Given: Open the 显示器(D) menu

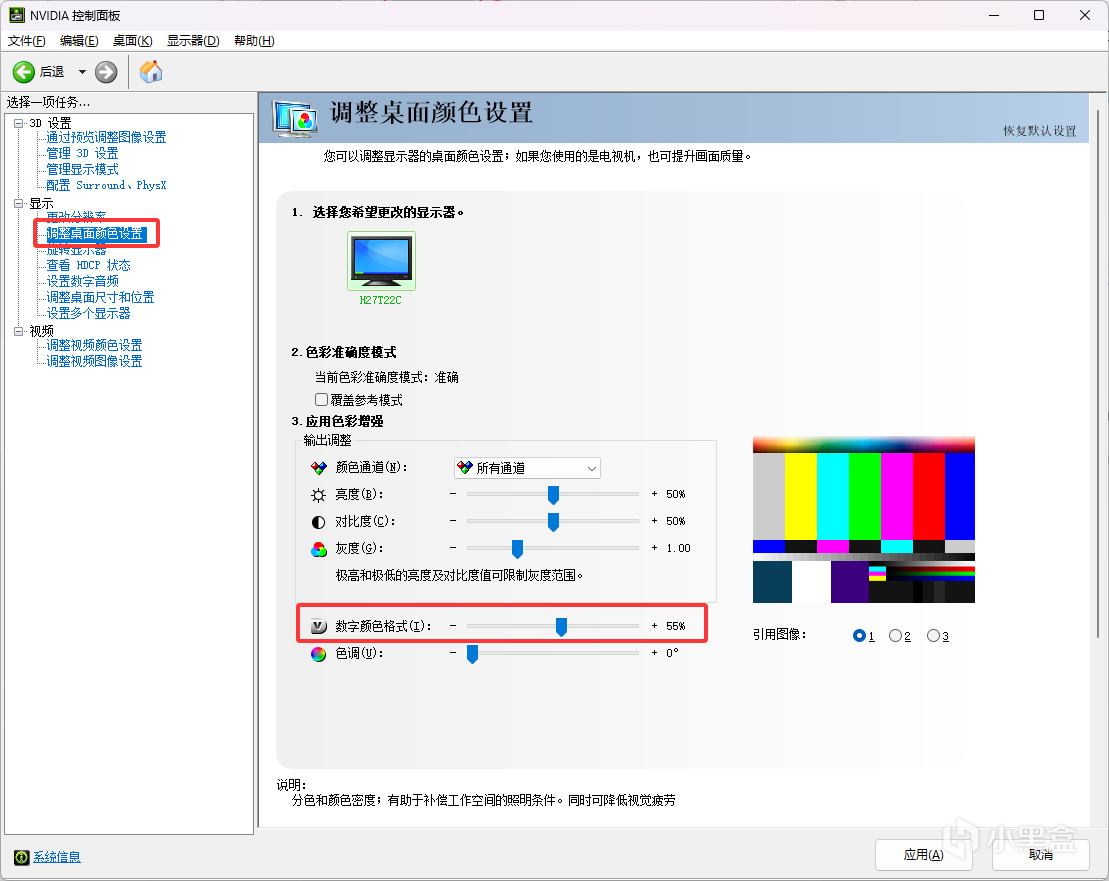Looking at the screenshot, I should pos(193,41).
